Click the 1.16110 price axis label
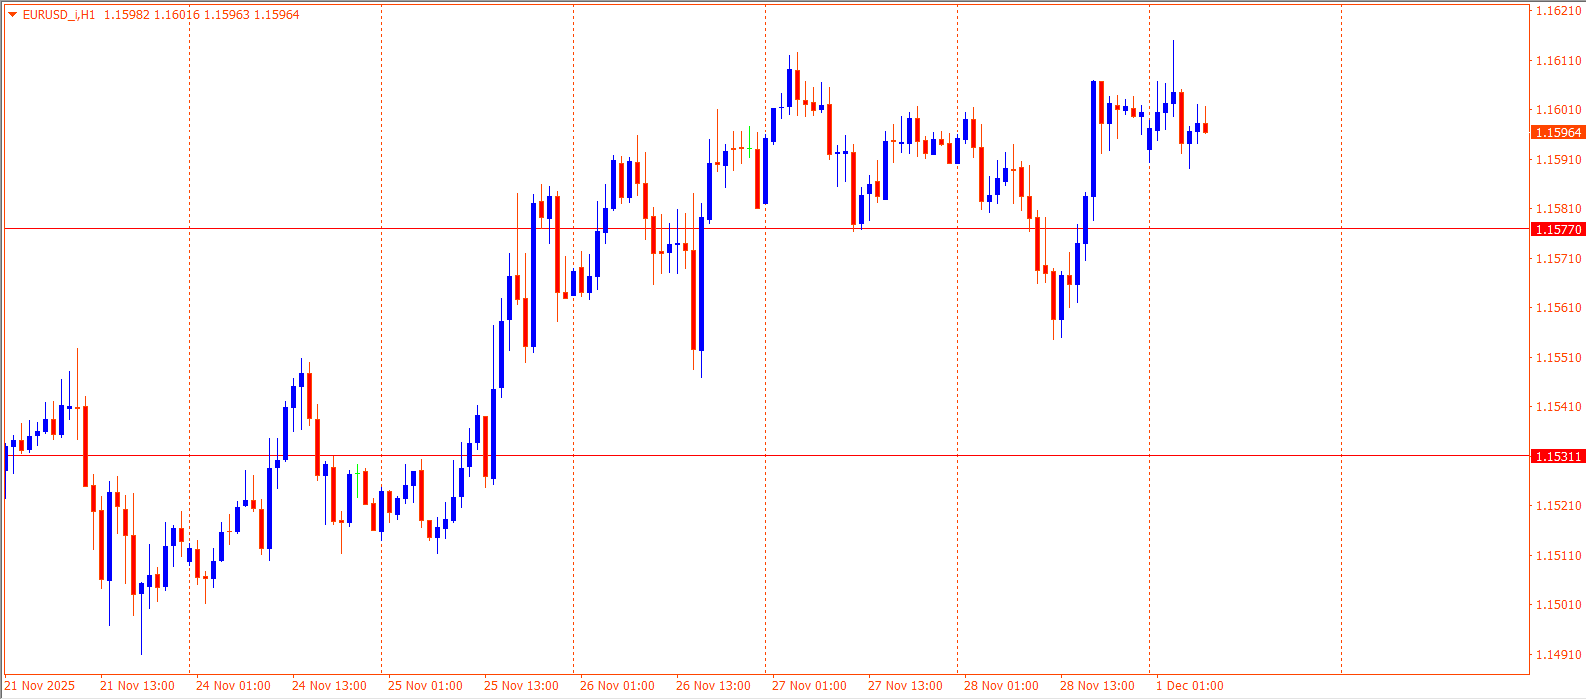The width and height of the screenshot is (1586, 700). [1559, 61]
